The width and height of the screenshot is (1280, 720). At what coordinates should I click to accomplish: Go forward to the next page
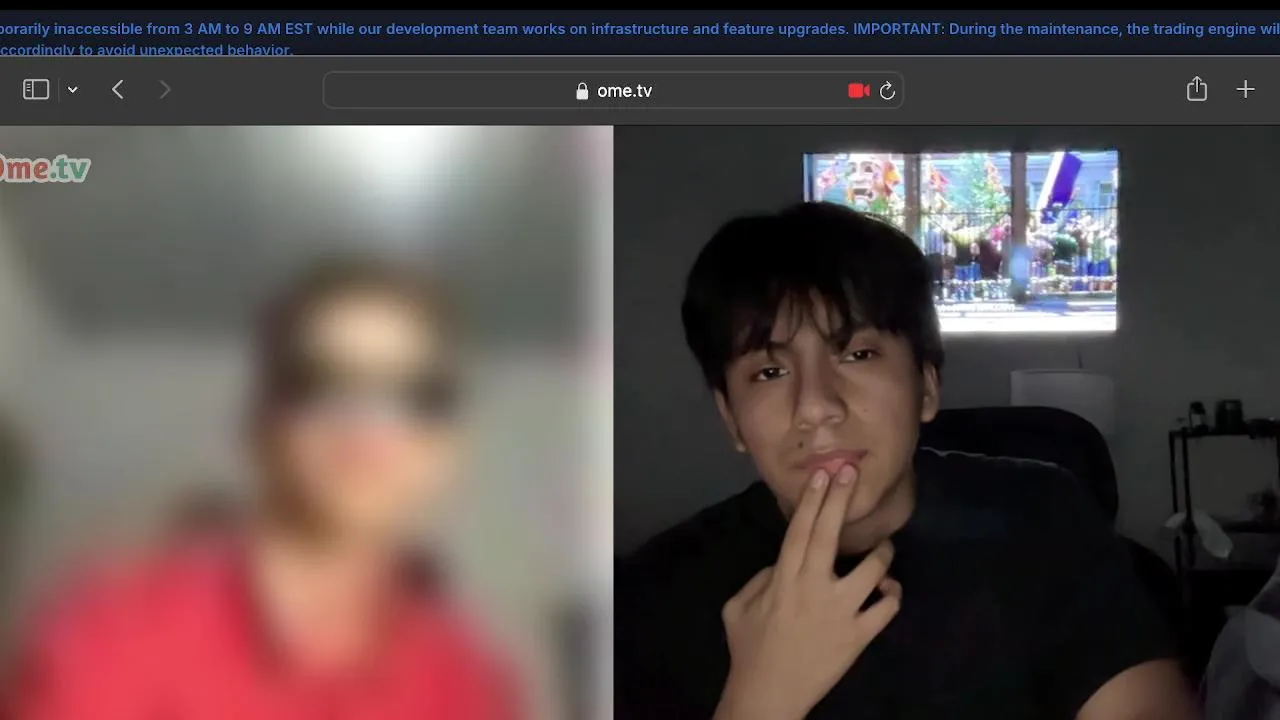pyautogui.click(x=165, y=90)
